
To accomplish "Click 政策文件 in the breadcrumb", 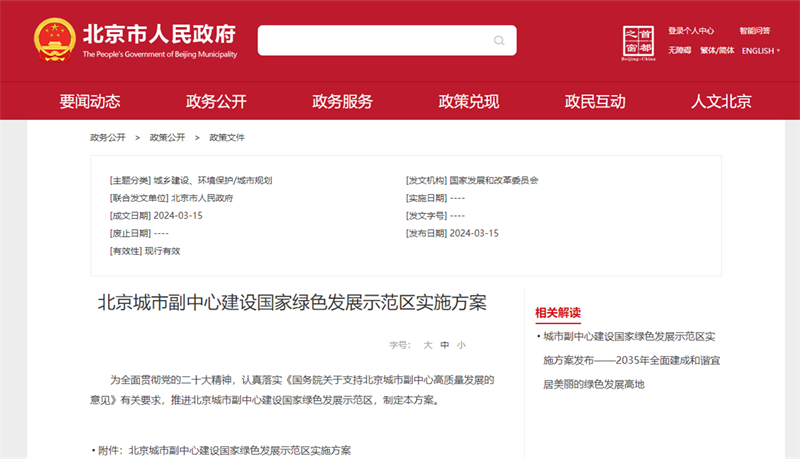I will 227,137.
